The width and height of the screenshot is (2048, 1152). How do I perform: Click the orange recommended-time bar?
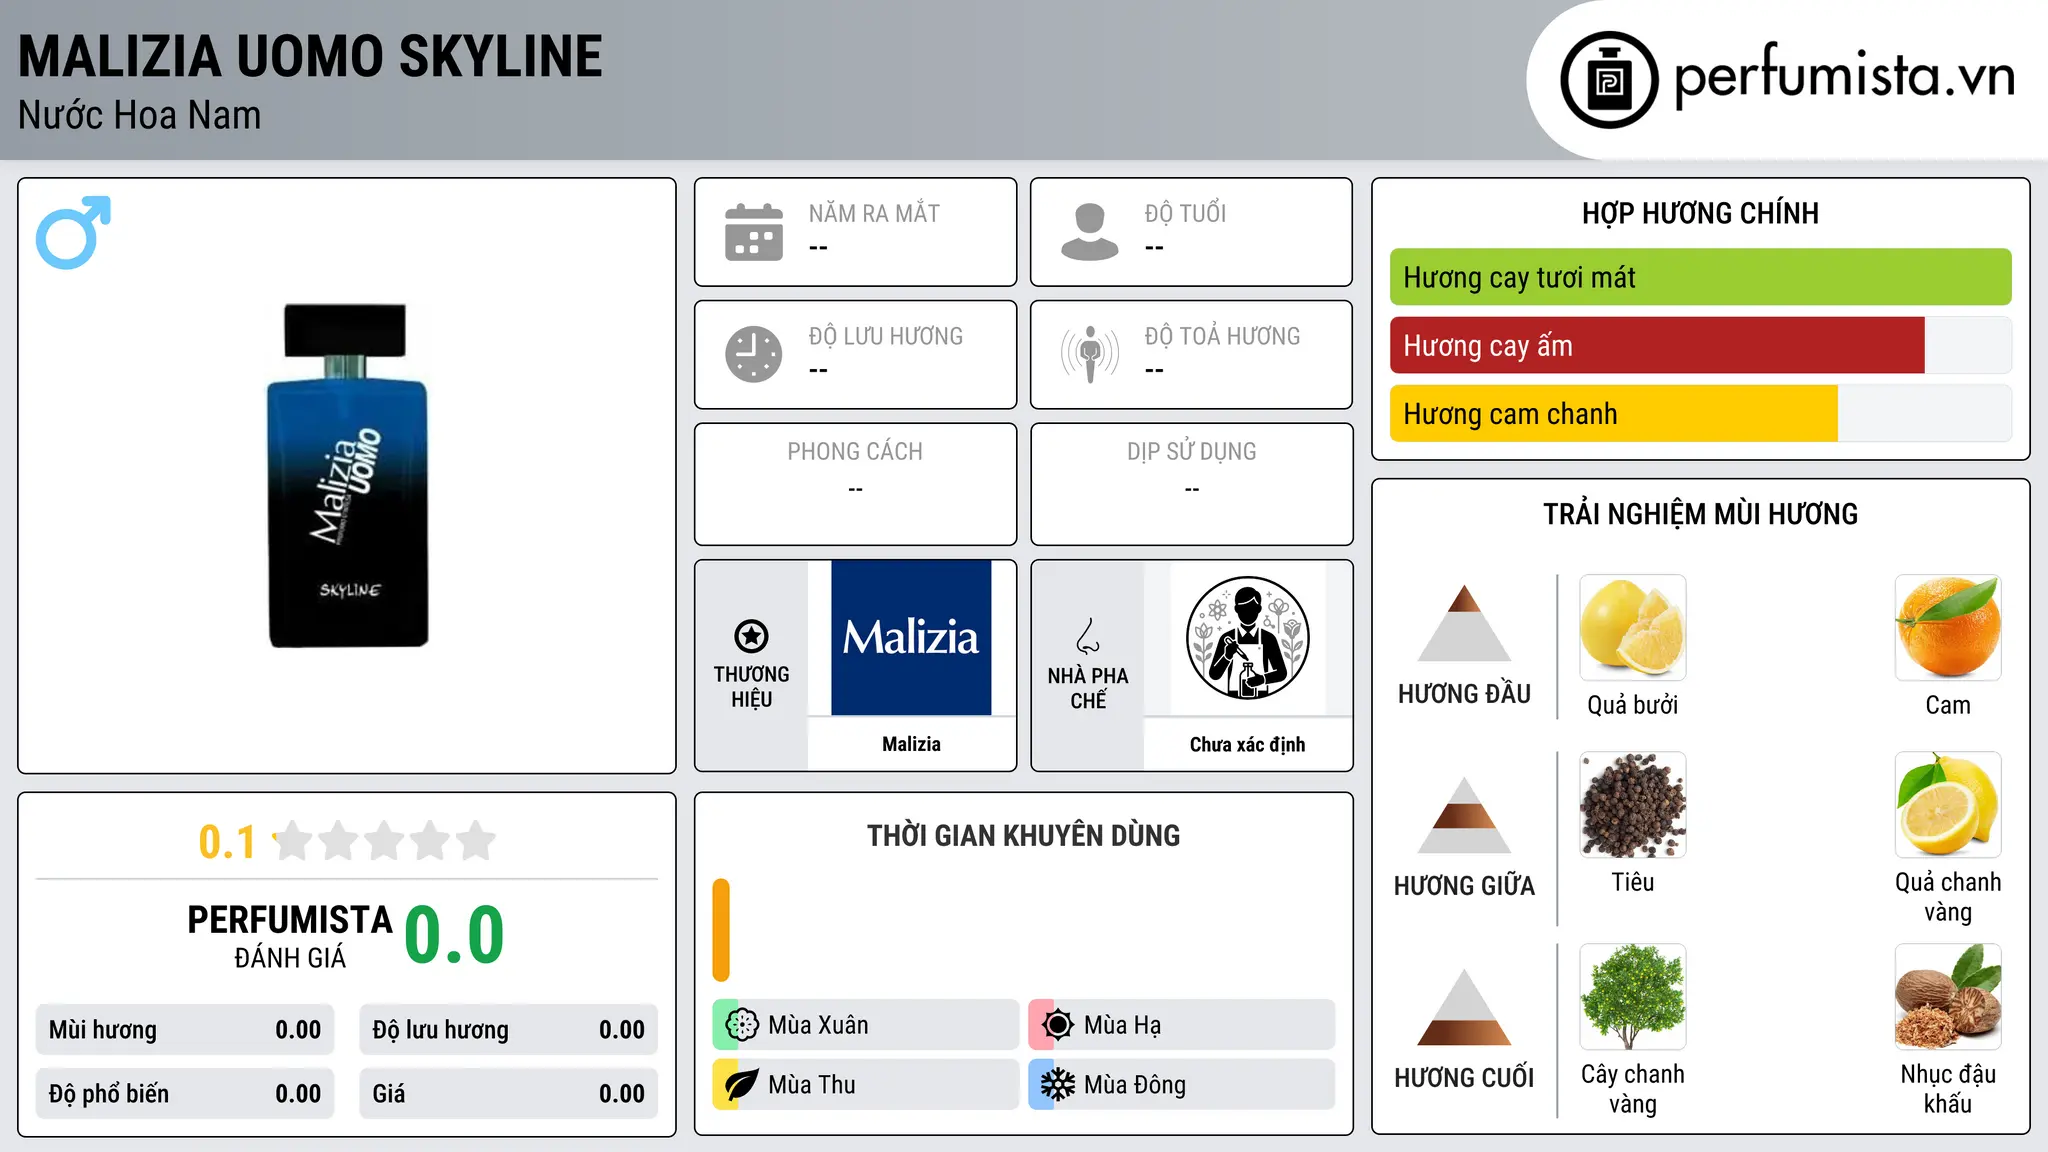click(x=721, y=930)
